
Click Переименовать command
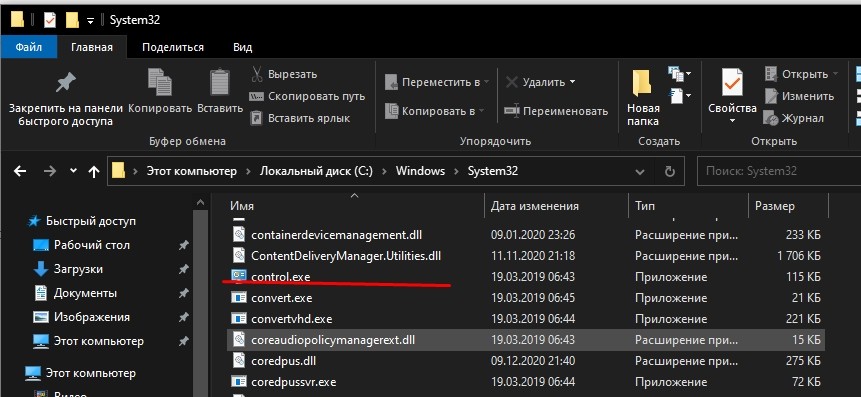tap(556, 111)
